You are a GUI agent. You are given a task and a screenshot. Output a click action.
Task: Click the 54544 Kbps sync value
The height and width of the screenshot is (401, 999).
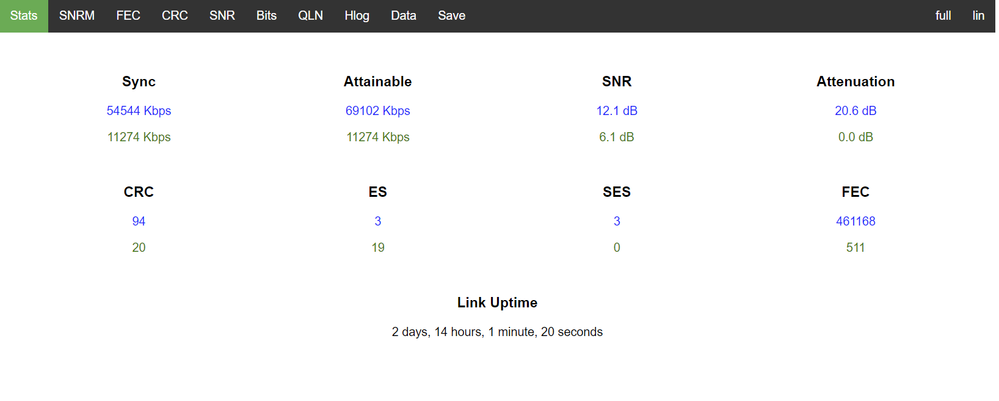[x=139, y=111]
